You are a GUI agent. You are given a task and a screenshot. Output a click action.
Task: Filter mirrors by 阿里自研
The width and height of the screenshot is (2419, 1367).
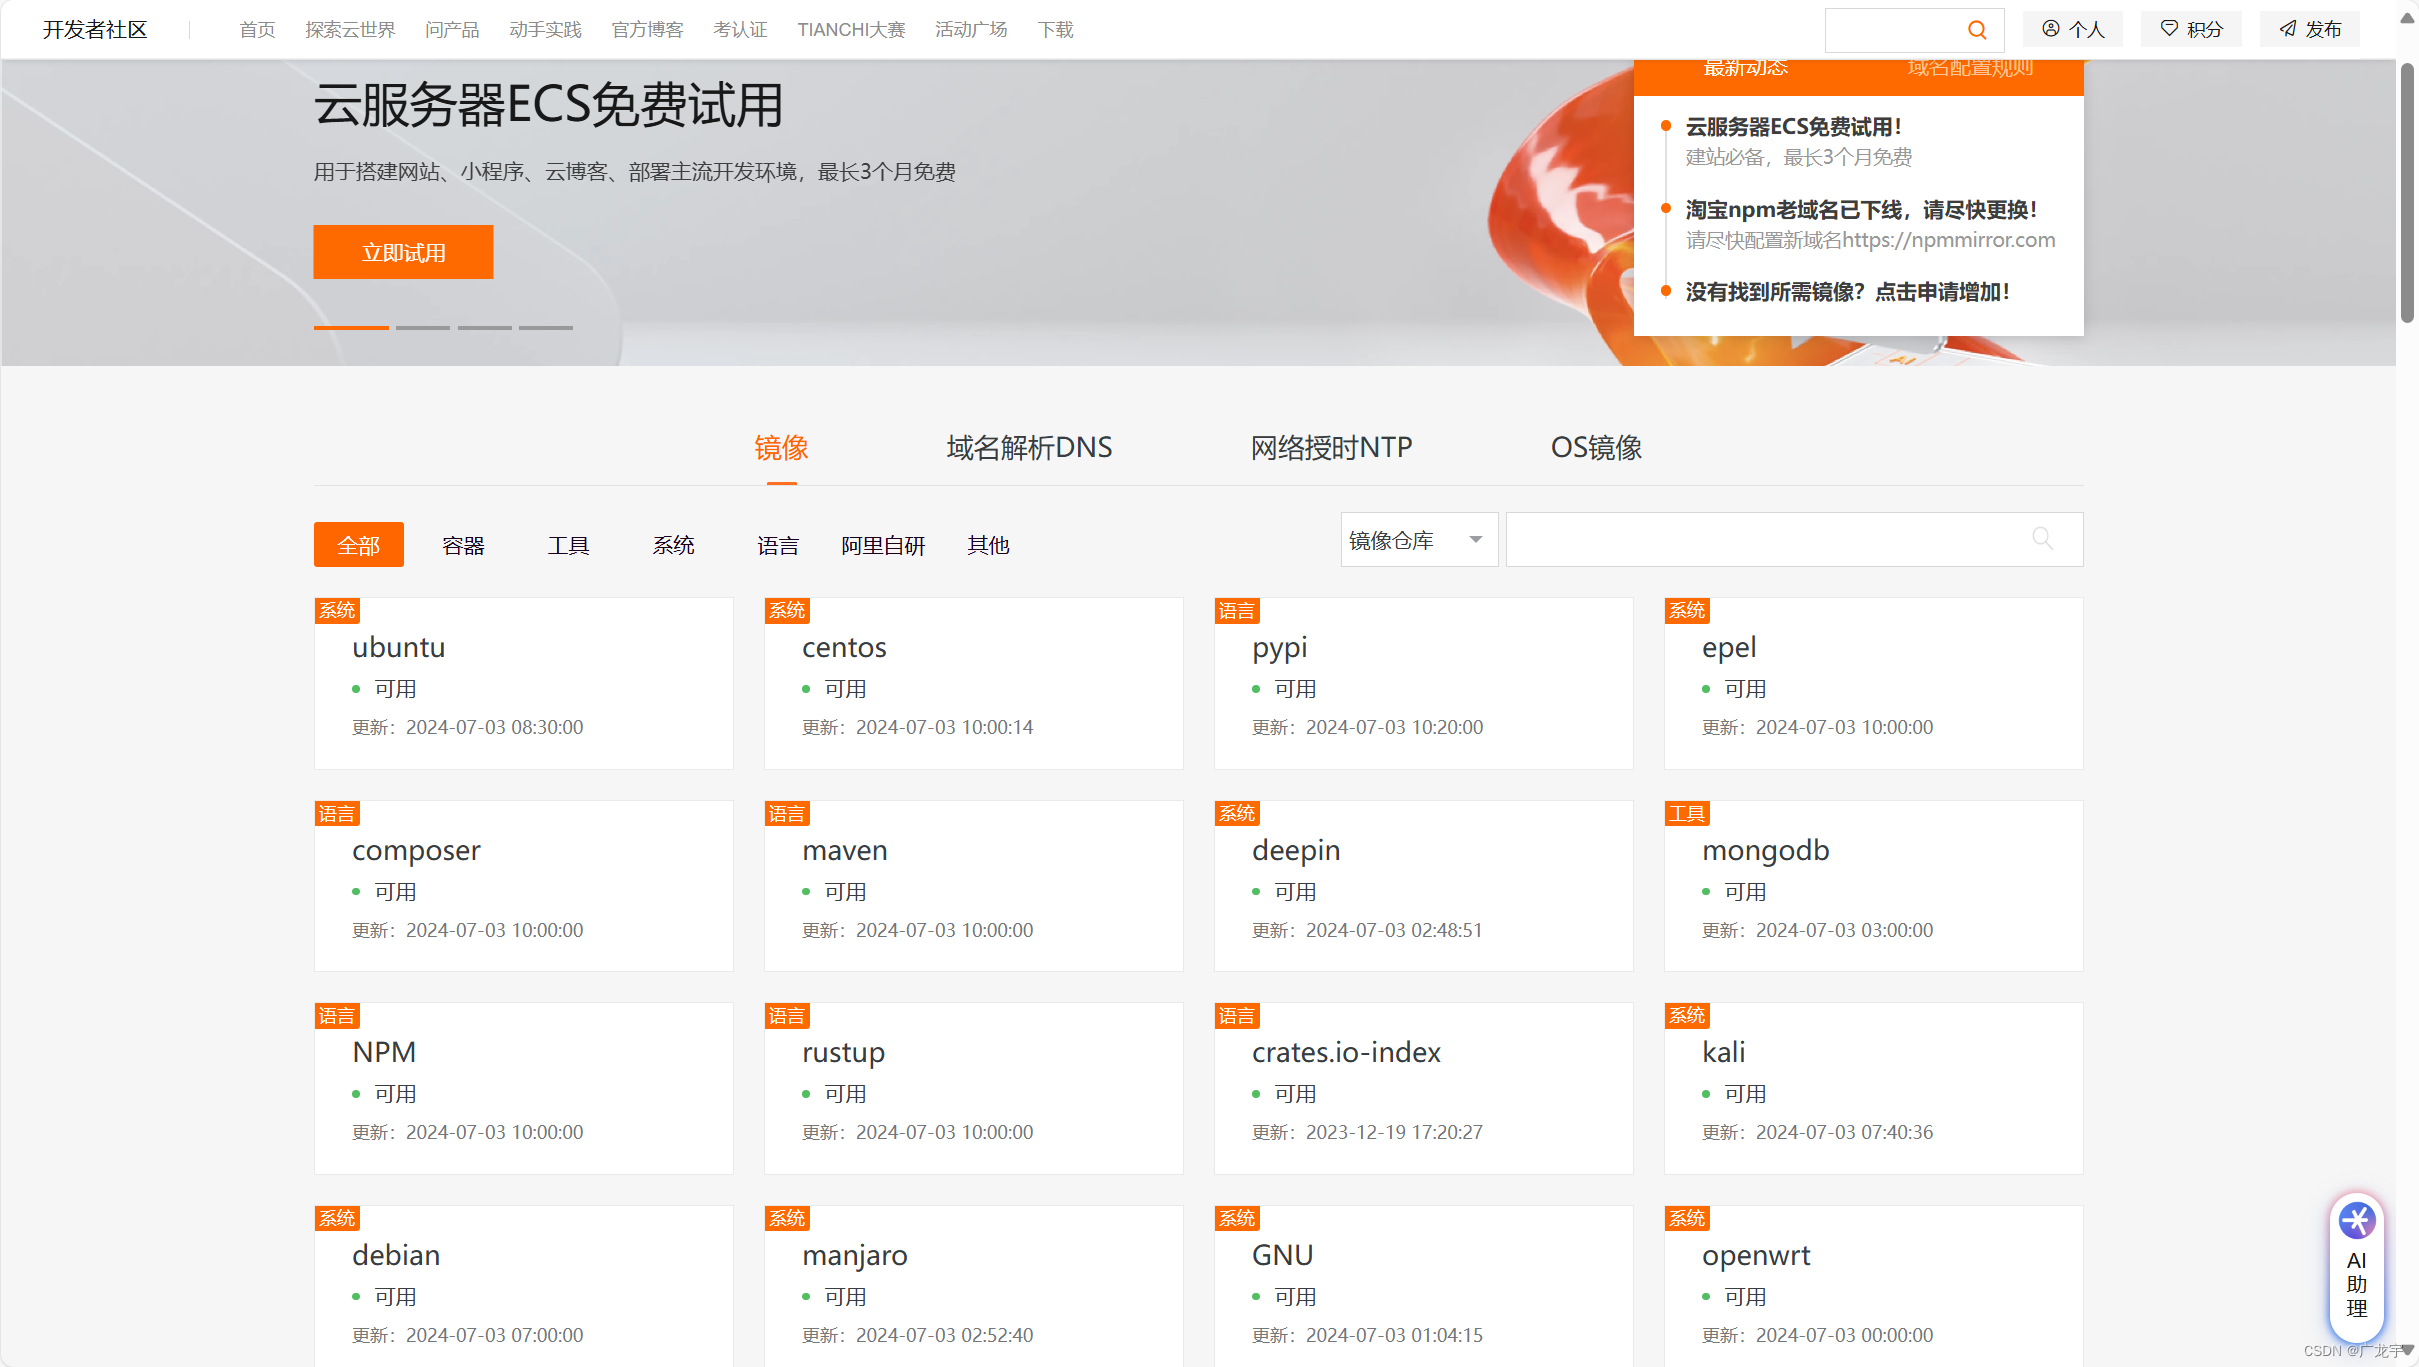pos(883,545)
